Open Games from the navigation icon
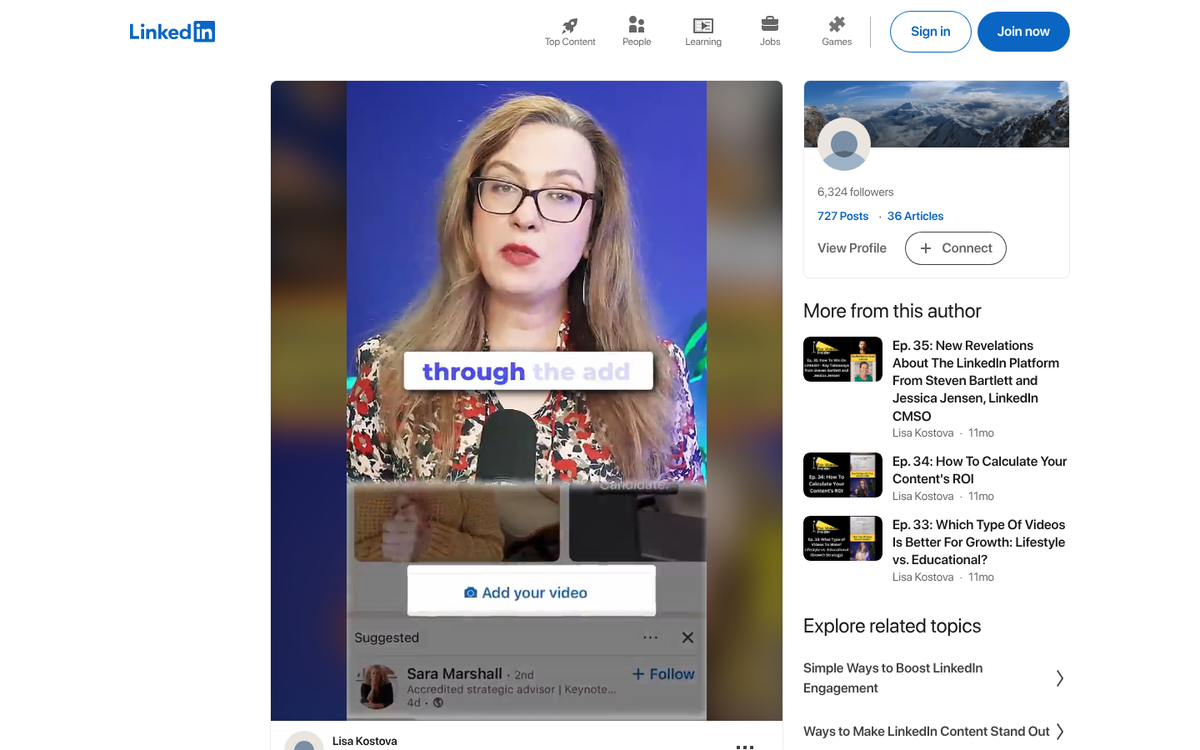This screenshot has height=750, width=1200. point(837,25)
